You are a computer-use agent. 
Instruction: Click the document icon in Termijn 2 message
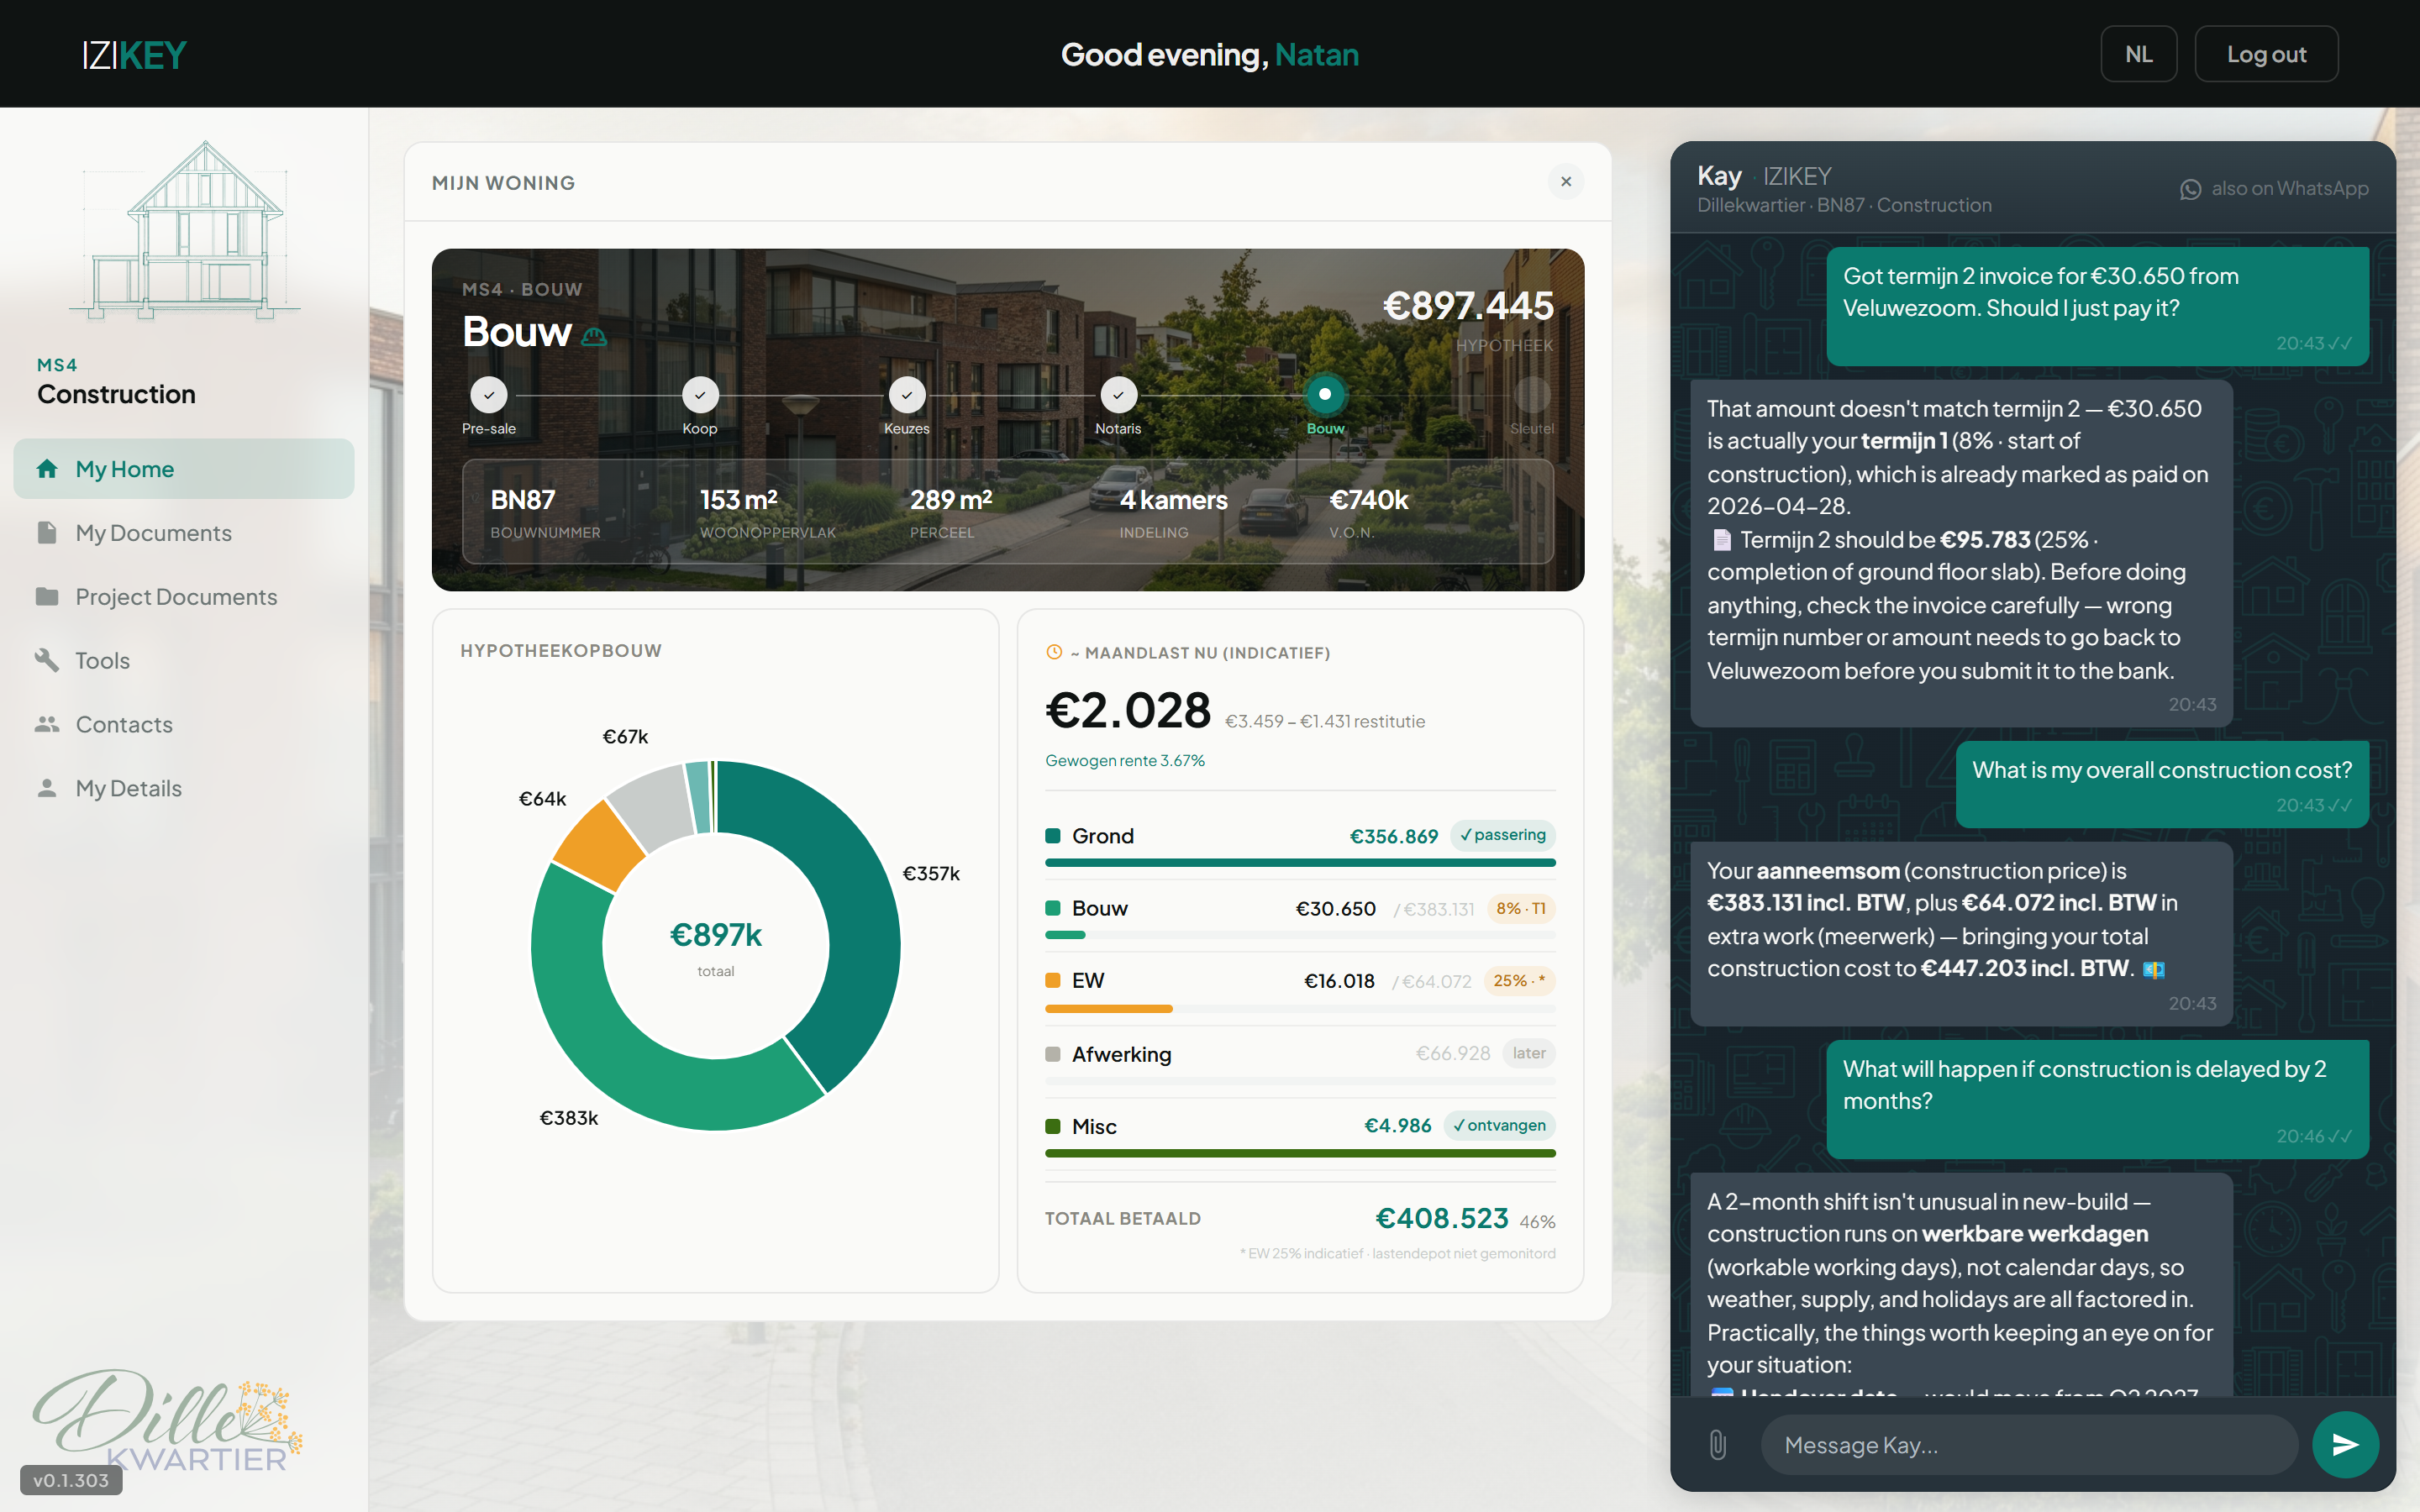[x=1721, y=540]
